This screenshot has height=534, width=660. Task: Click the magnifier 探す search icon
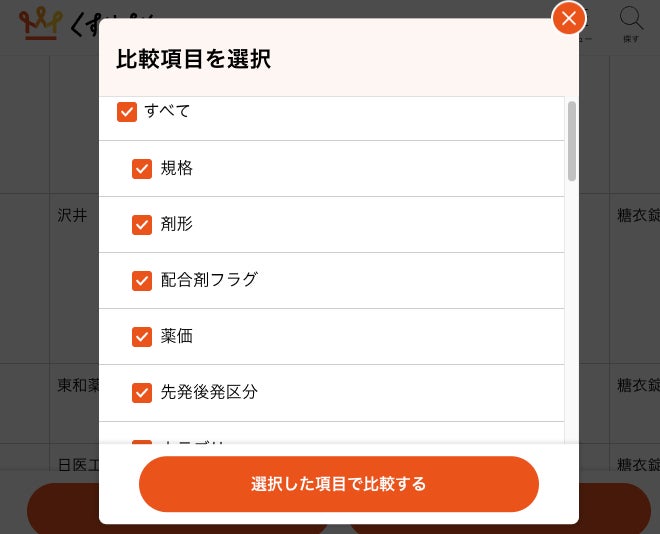tap(631, 23)
